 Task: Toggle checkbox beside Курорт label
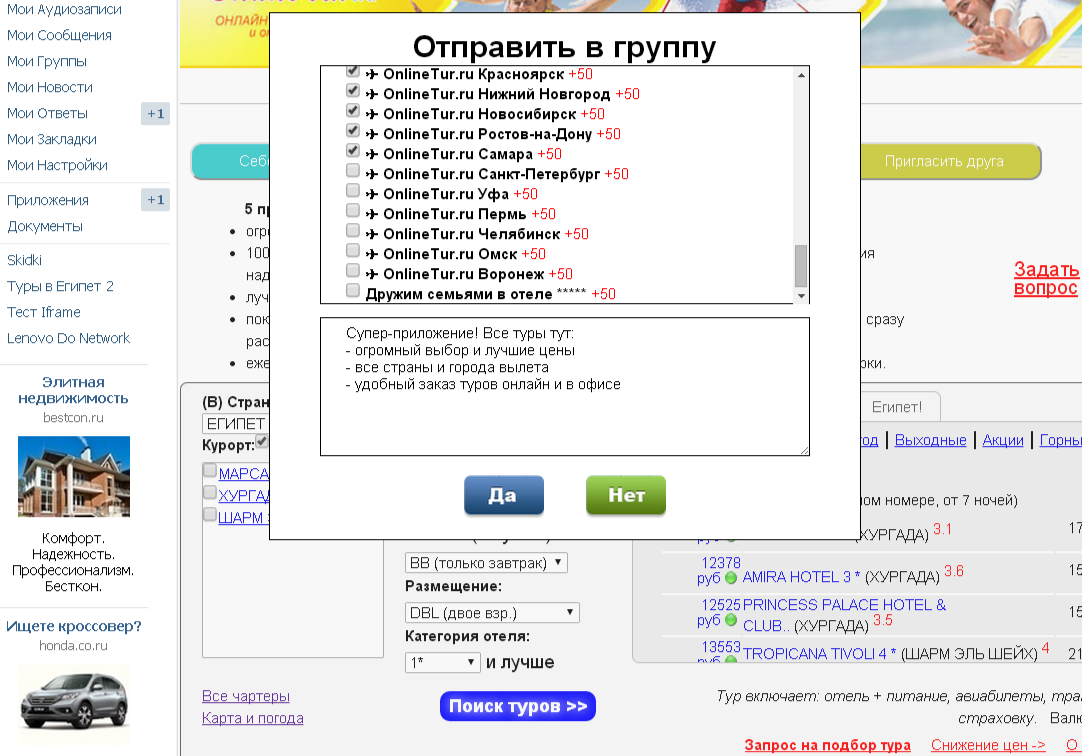262,441
